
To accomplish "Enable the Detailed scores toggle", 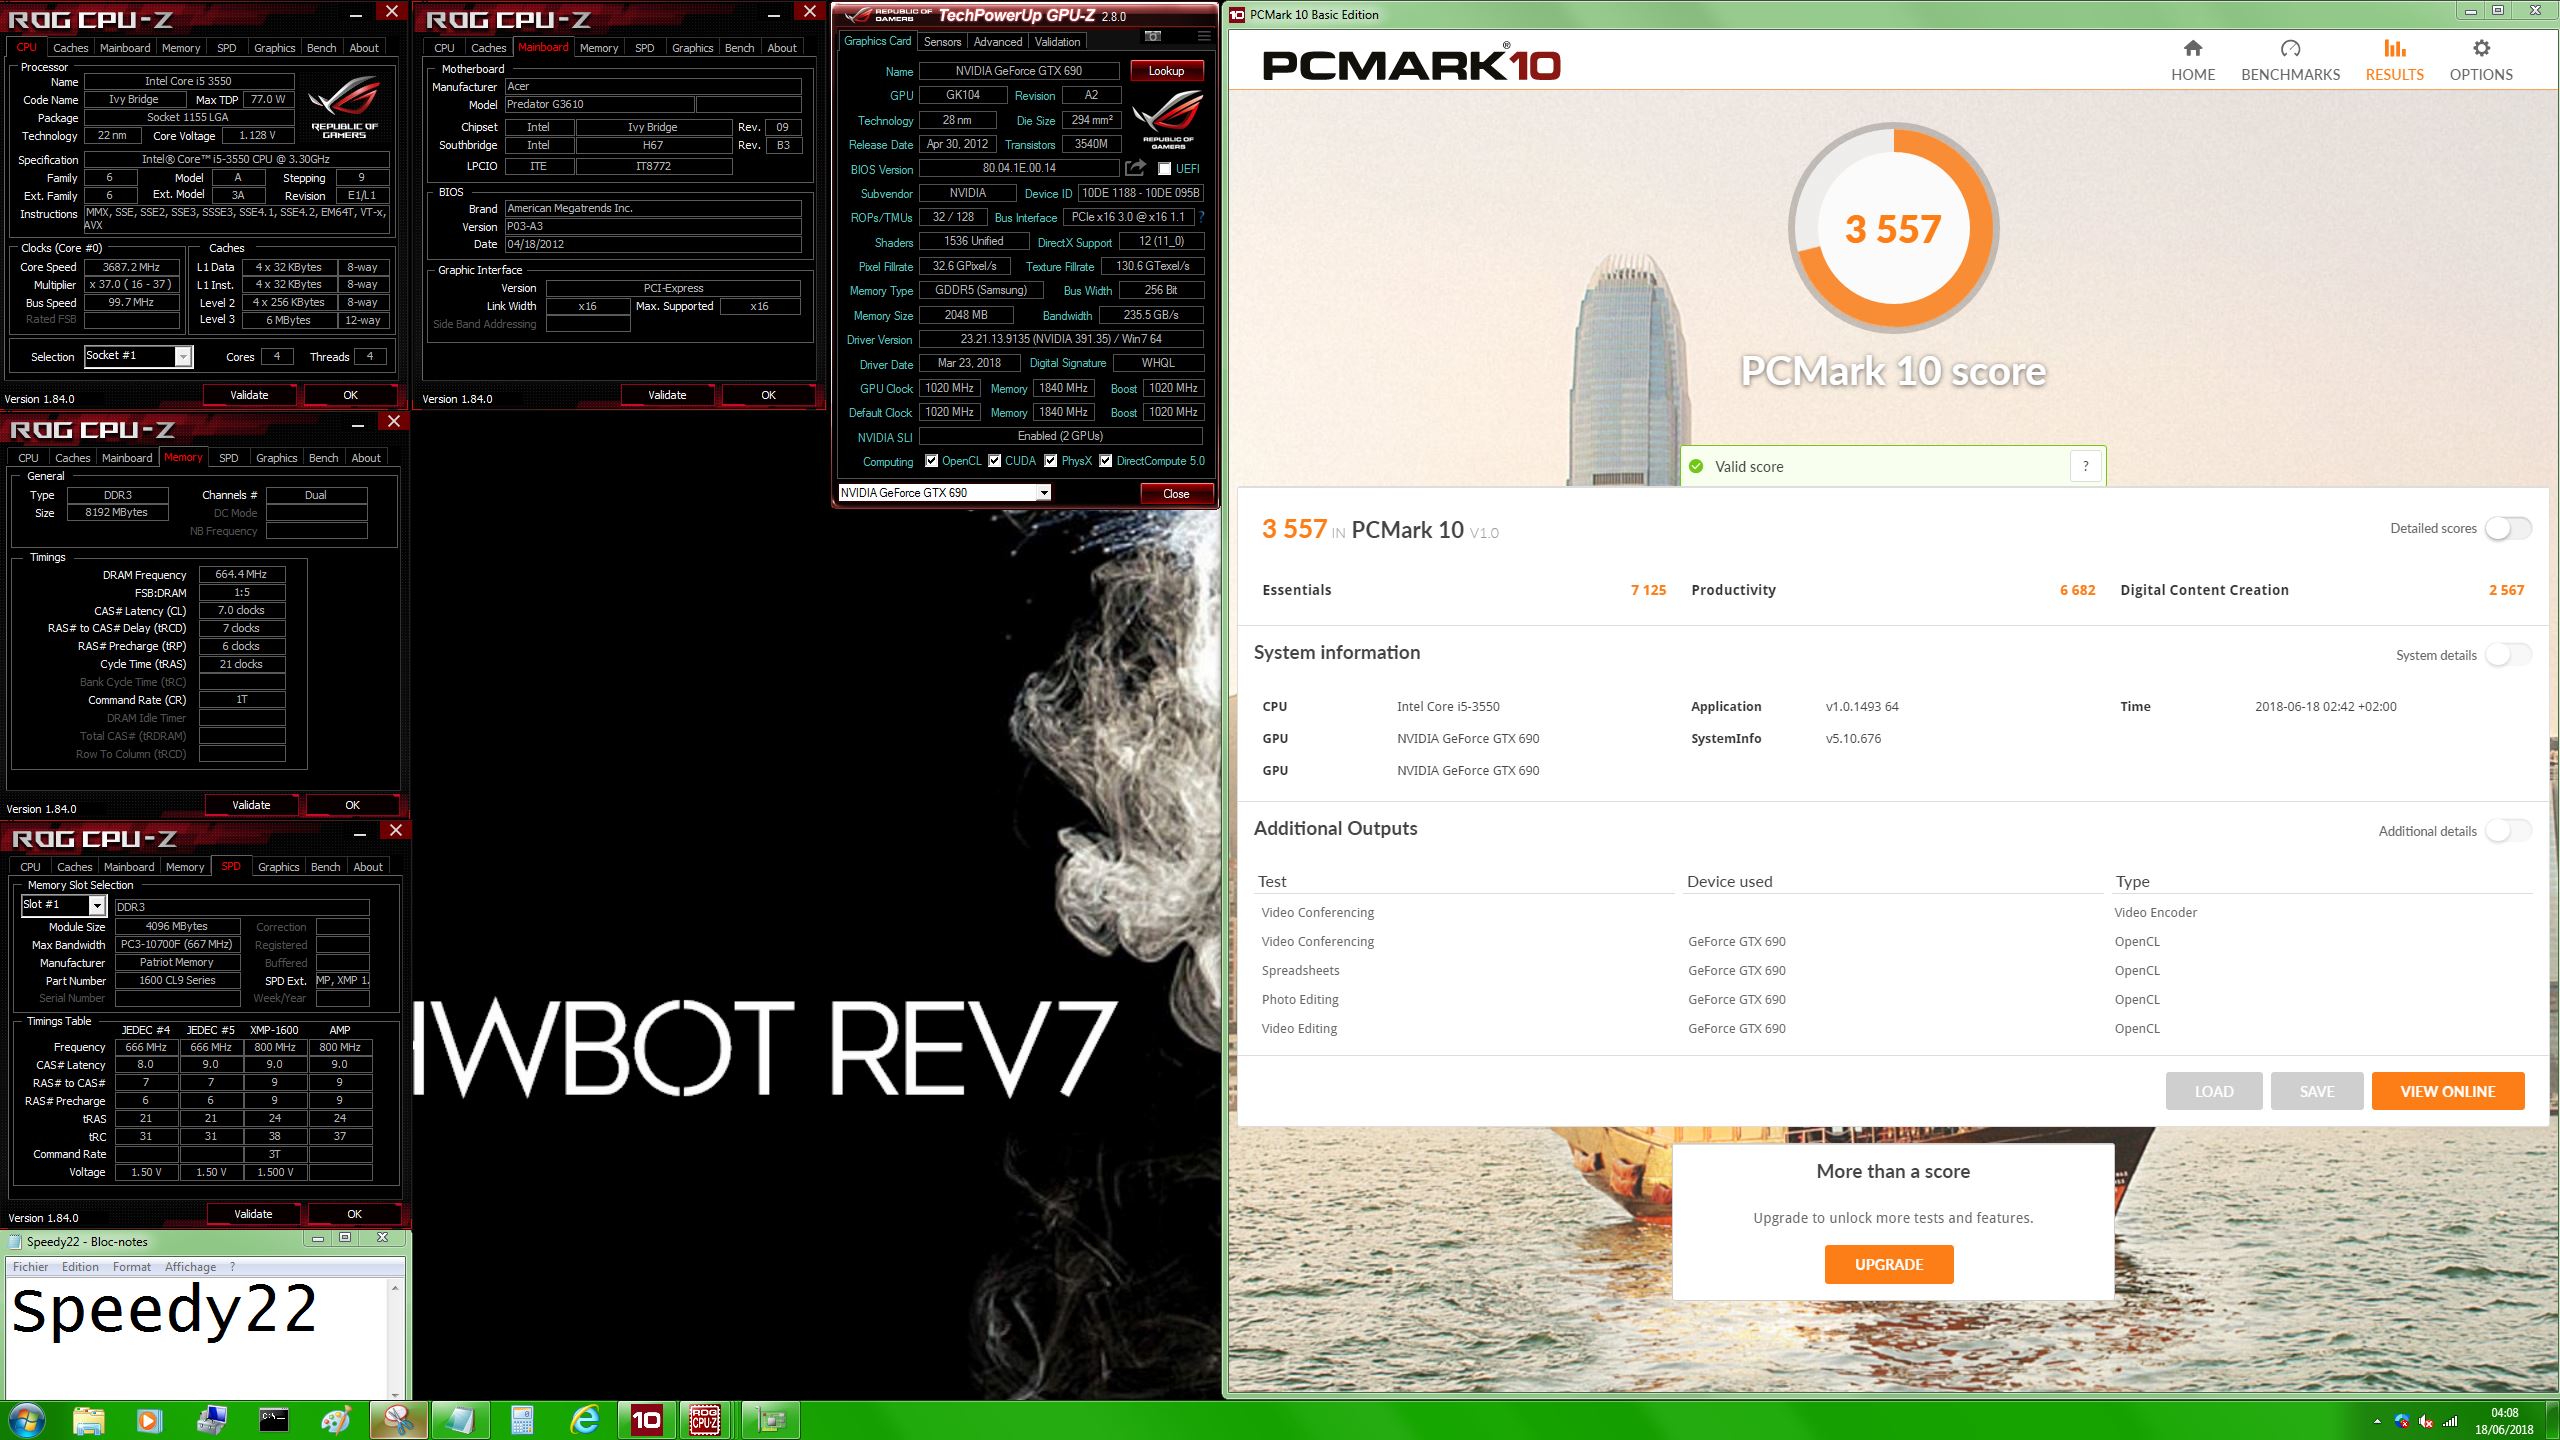I will 2508,528.
